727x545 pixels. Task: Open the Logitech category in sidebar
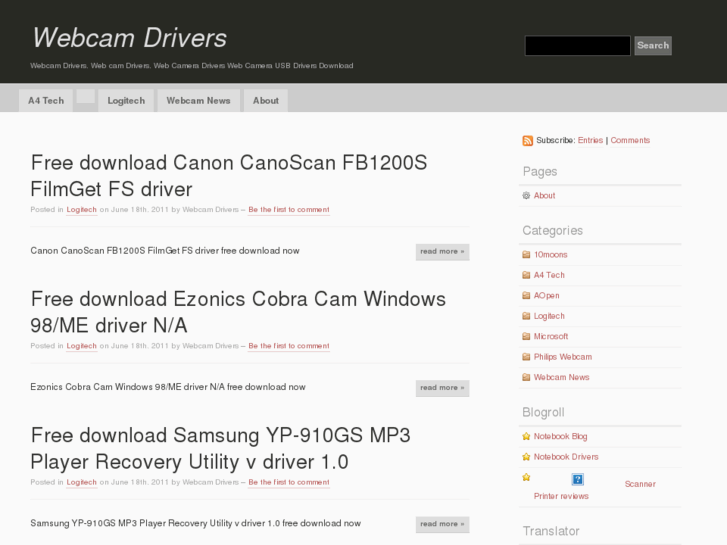click(x=549, y=316)
